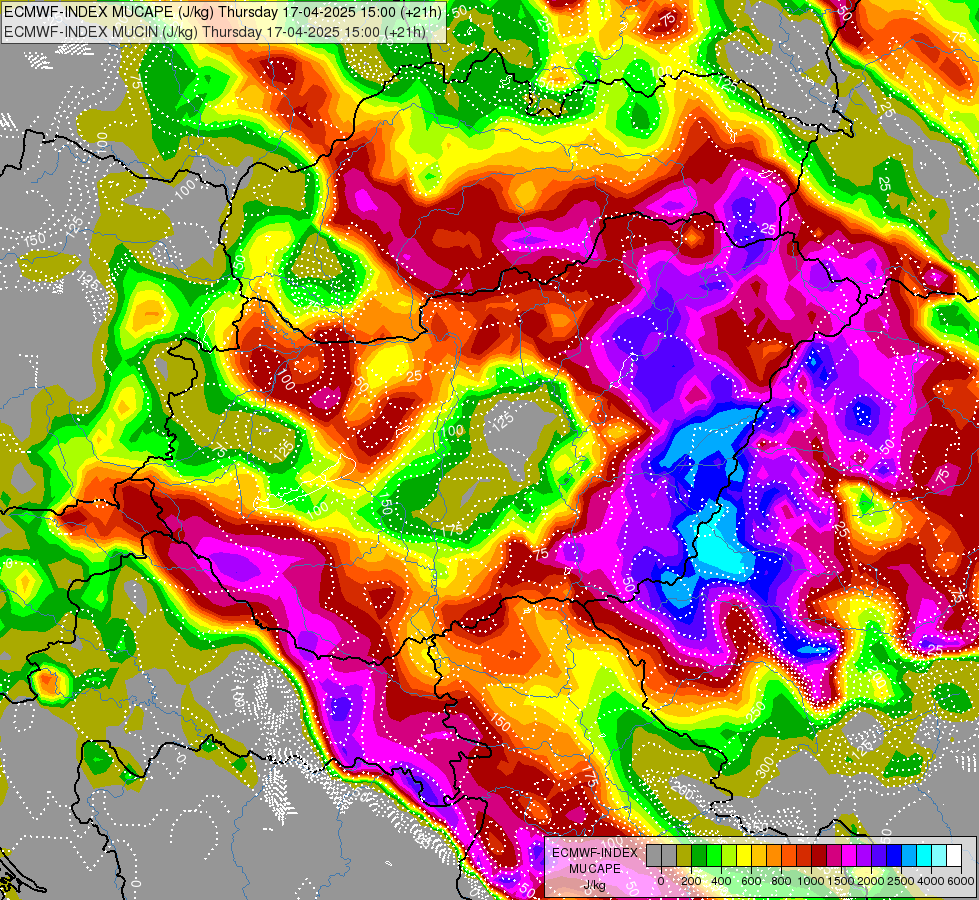979x900 pixels.
Task: Click the legend tick label 400
Action: pyautogui.click(x=721, y=881)
